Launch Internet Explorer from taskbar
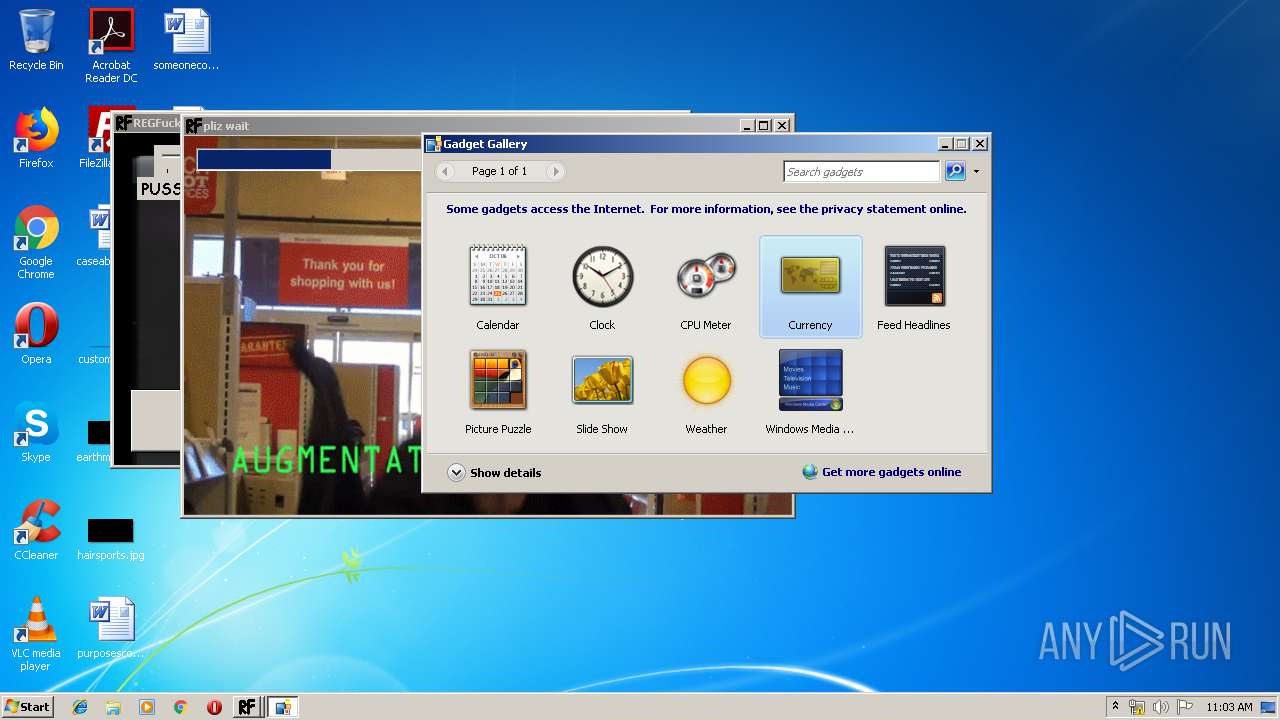 point(80,707)
